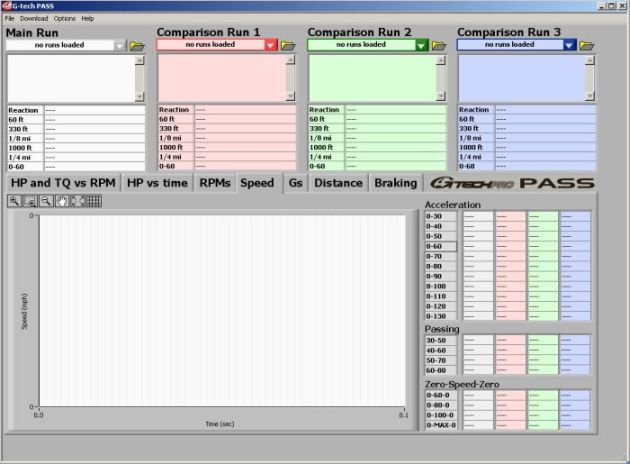Expand the blue Comparison Run 3 dropdown
Image resolution: width=630 pixels, height=464 pixels.
pos(570,45)
